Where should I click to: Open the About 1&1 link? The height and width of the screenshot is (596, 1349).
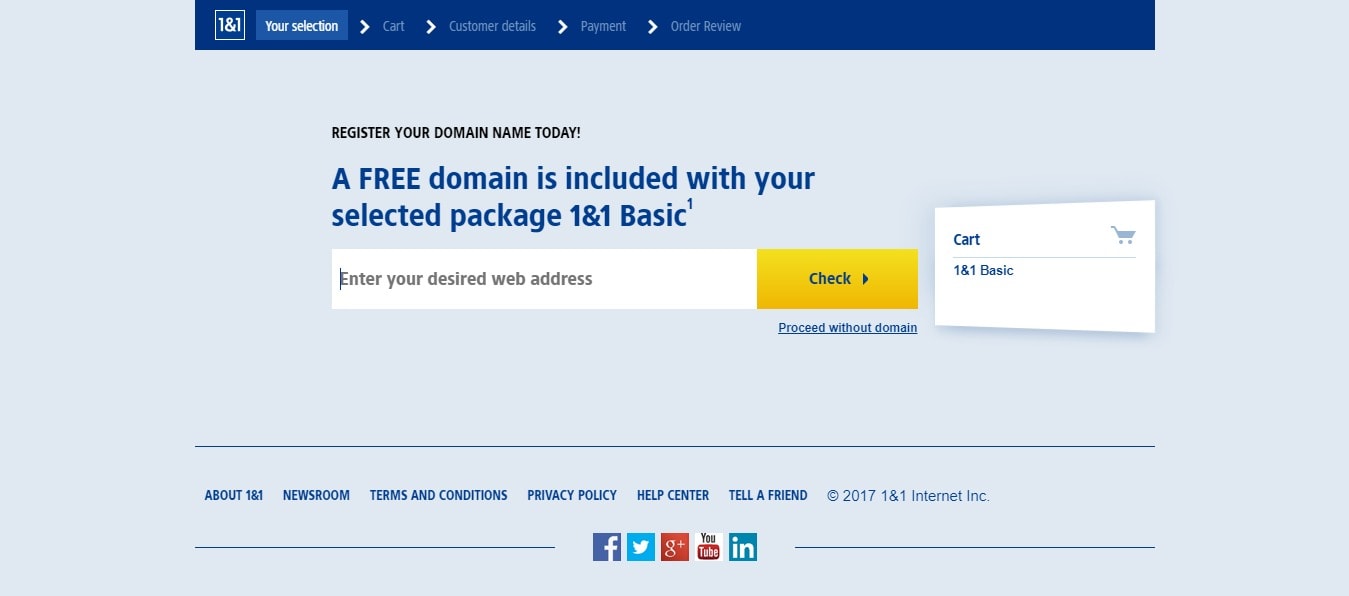234,495
